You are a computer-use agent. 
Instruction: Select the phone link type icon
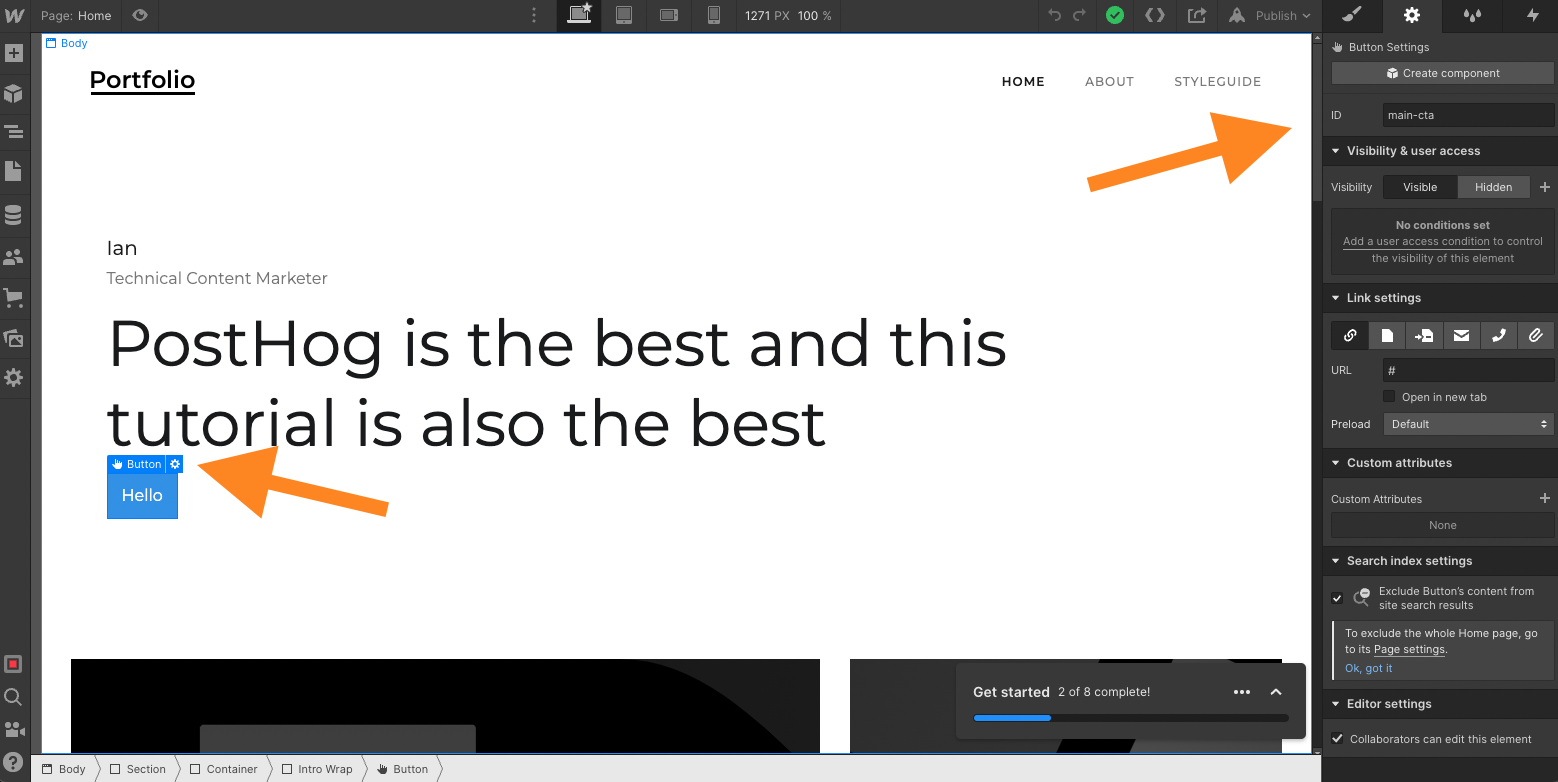pos(1498,336)
